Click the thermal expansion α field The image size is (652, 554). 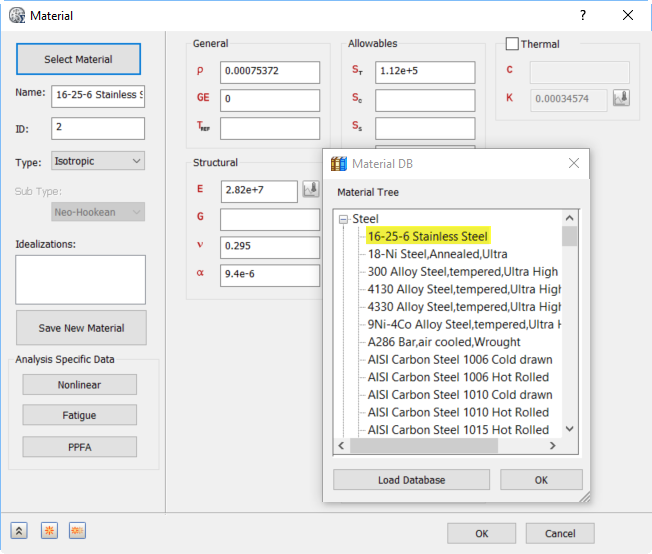point(270,275)
